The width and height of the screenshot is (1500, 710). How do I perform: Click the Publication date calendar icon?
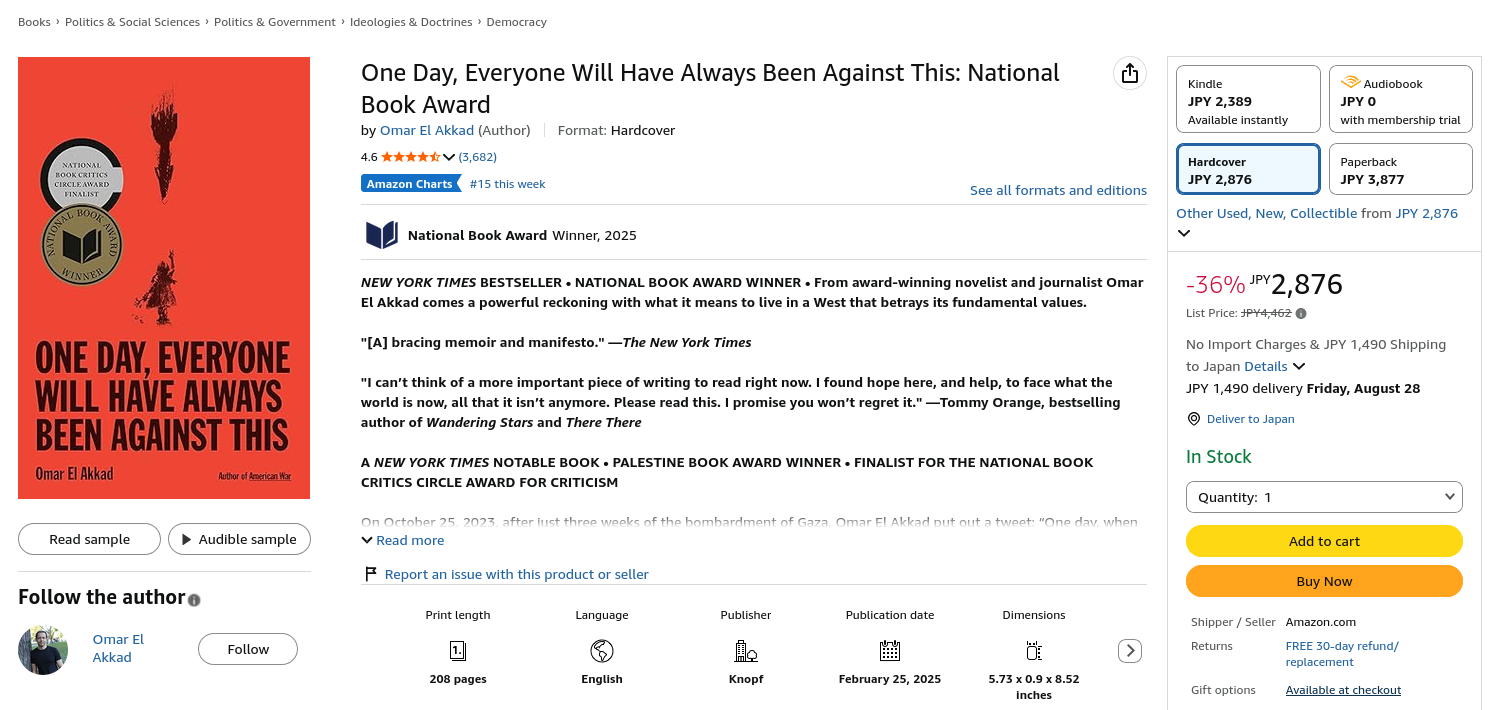point(890,651)
